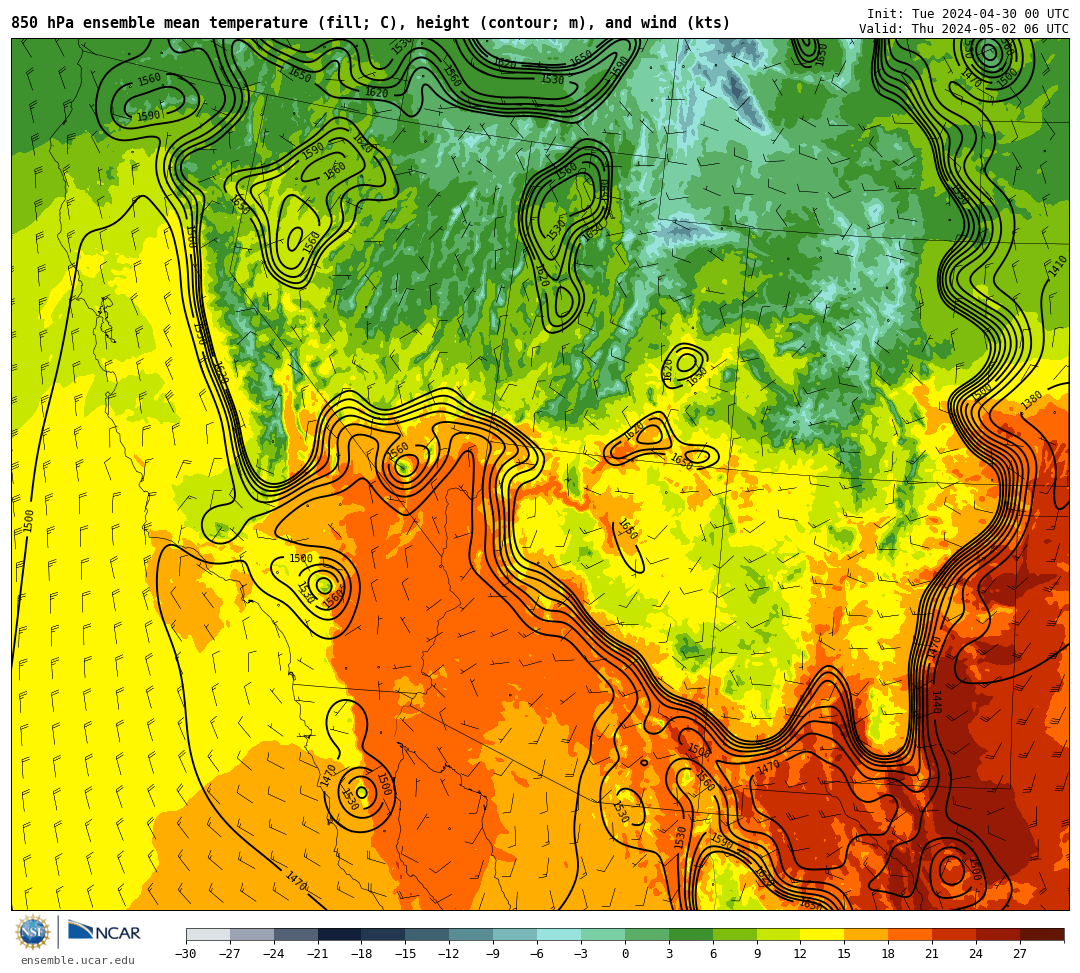The width and height of the screenshot is (1080, 973).
Task: Pick the yellow colorbar swatch between 12 and 15
Action: 822,934
